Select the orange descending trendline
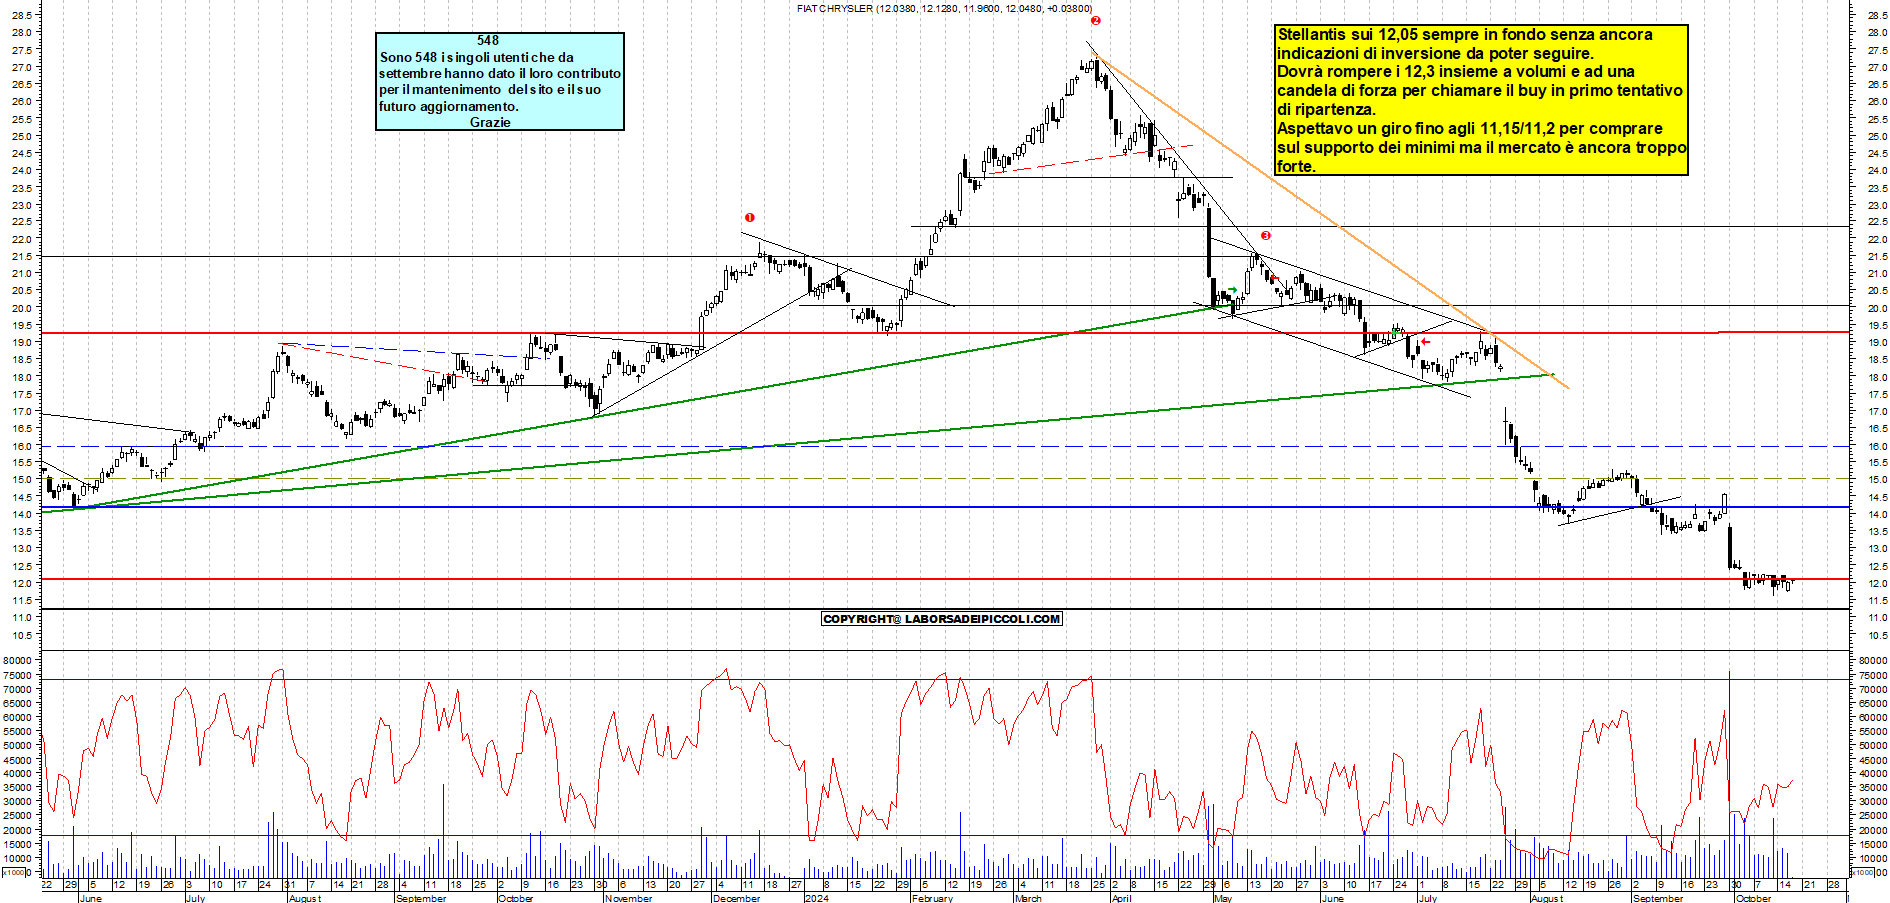1890x903 pixels. [x=1330, y=220]
